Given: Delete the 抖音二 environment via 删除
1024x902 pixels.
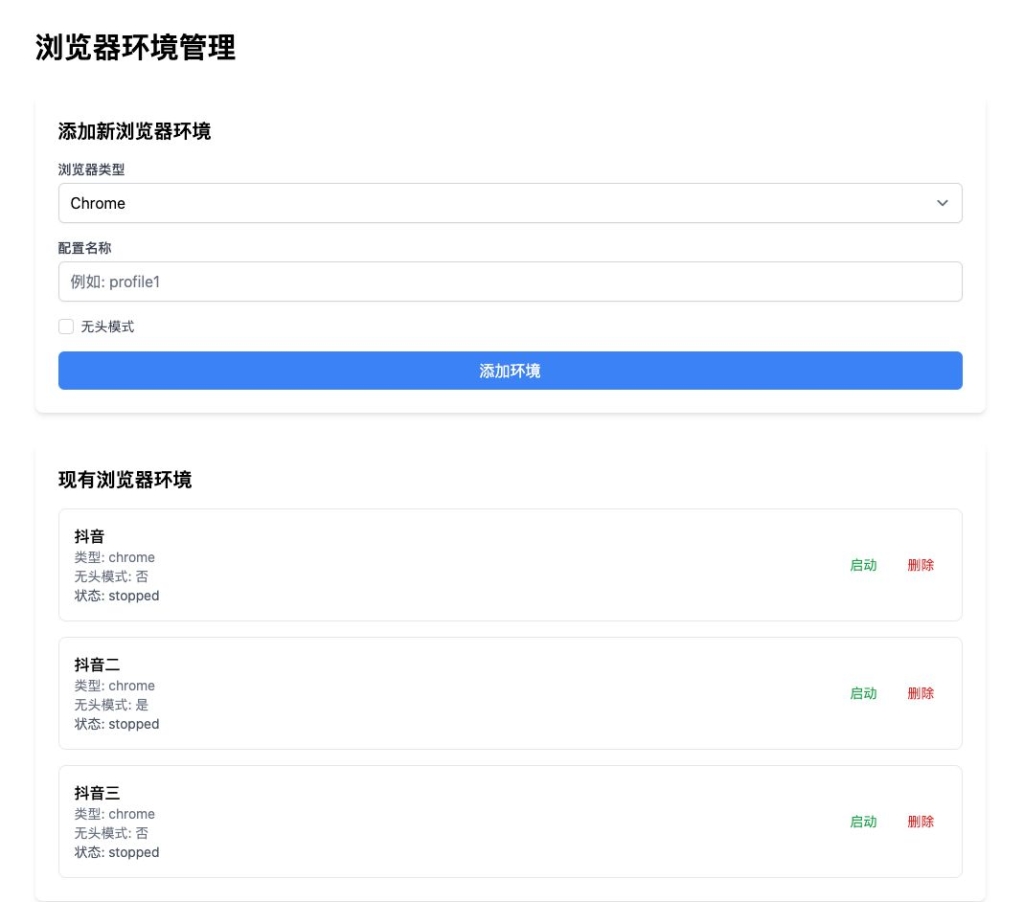Looking at the screenshot, I should (920, 693).
